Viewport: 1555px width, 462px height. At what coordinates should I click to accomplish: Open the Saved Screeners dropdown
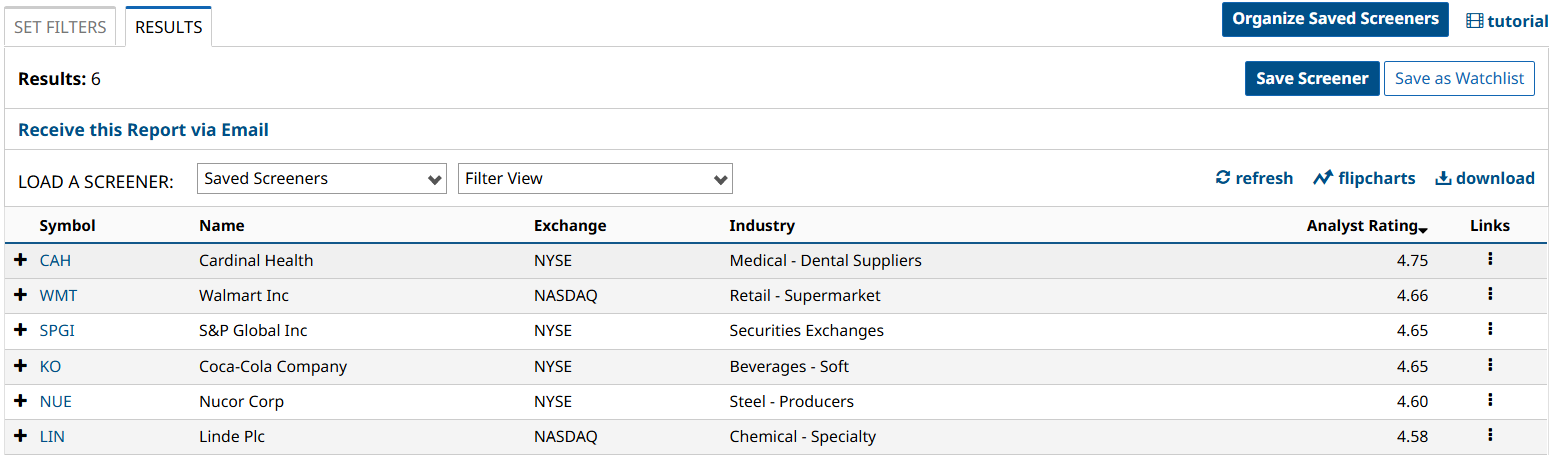pyautogui.click(x=322, y=179)
